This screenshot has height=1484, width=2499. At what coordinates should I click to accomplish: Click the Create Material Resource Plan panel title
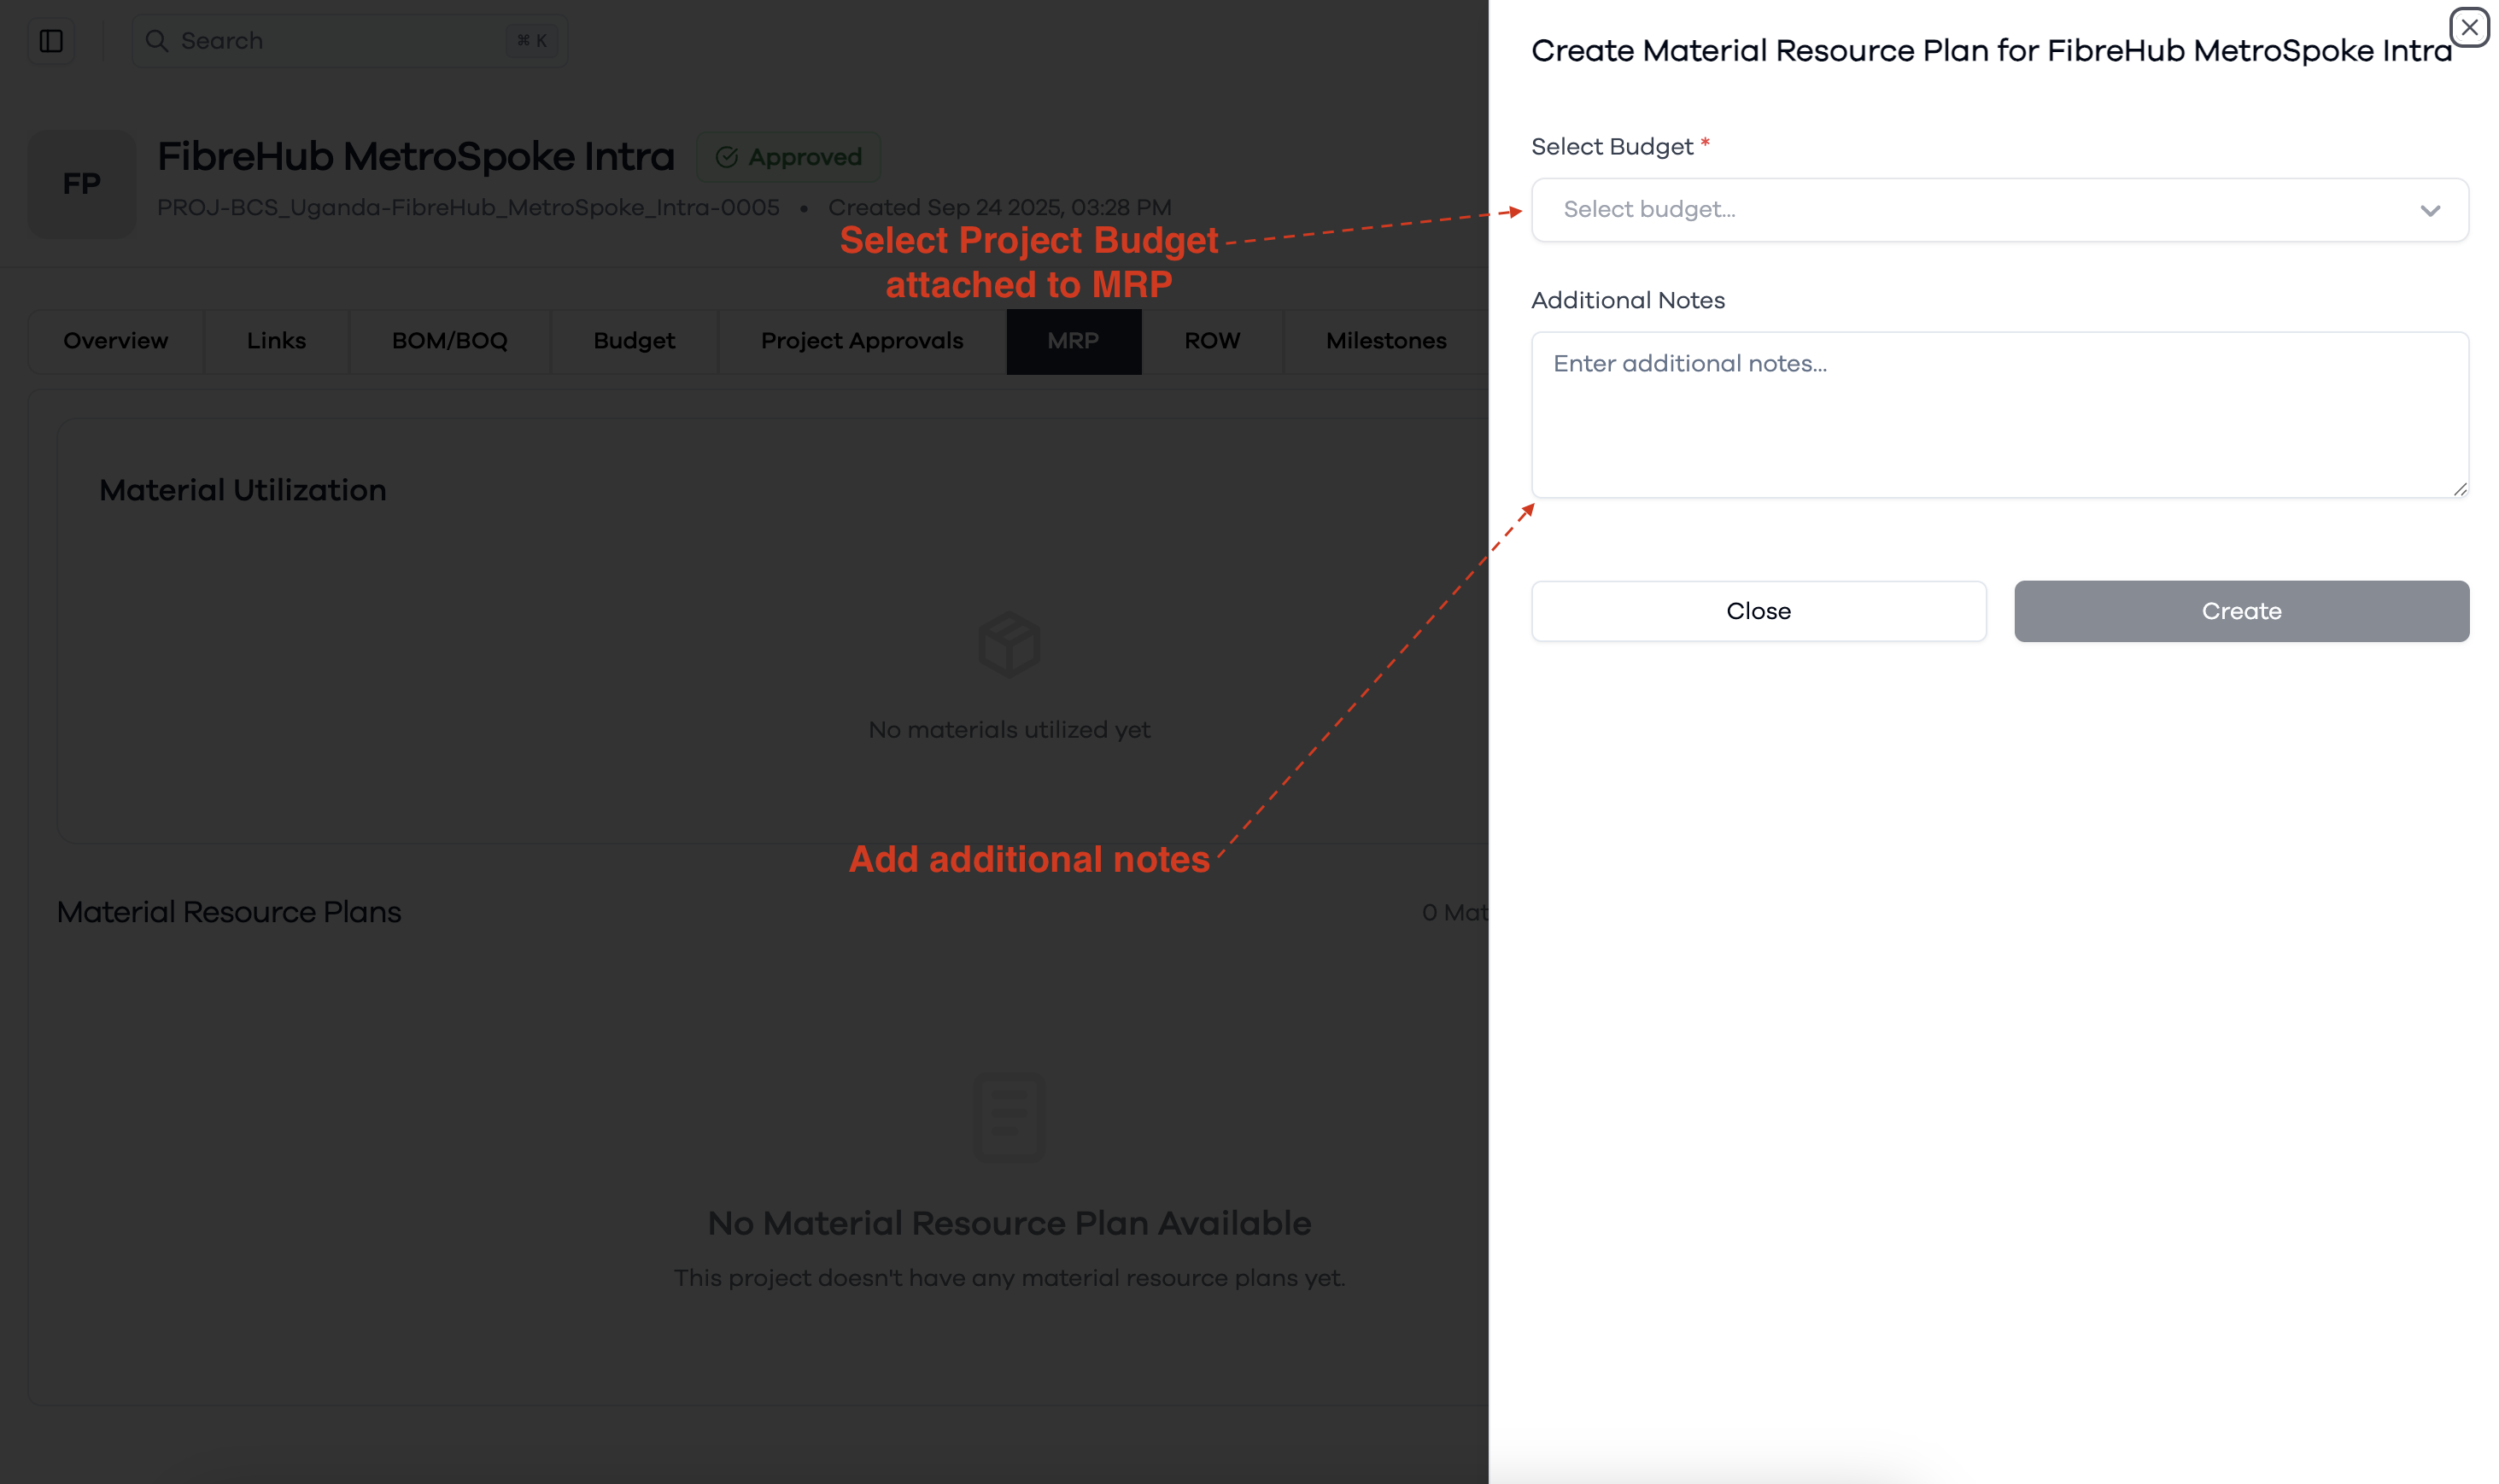1992,50
